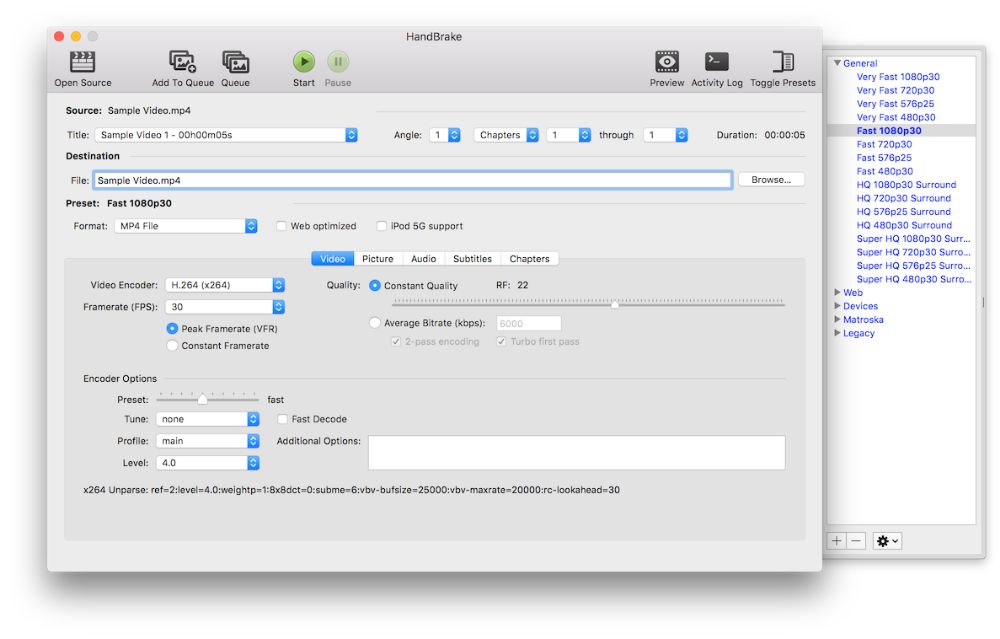Expand the Matroska presets group
The width and height of the screenshot is (1000, 639).
(837, 319)
